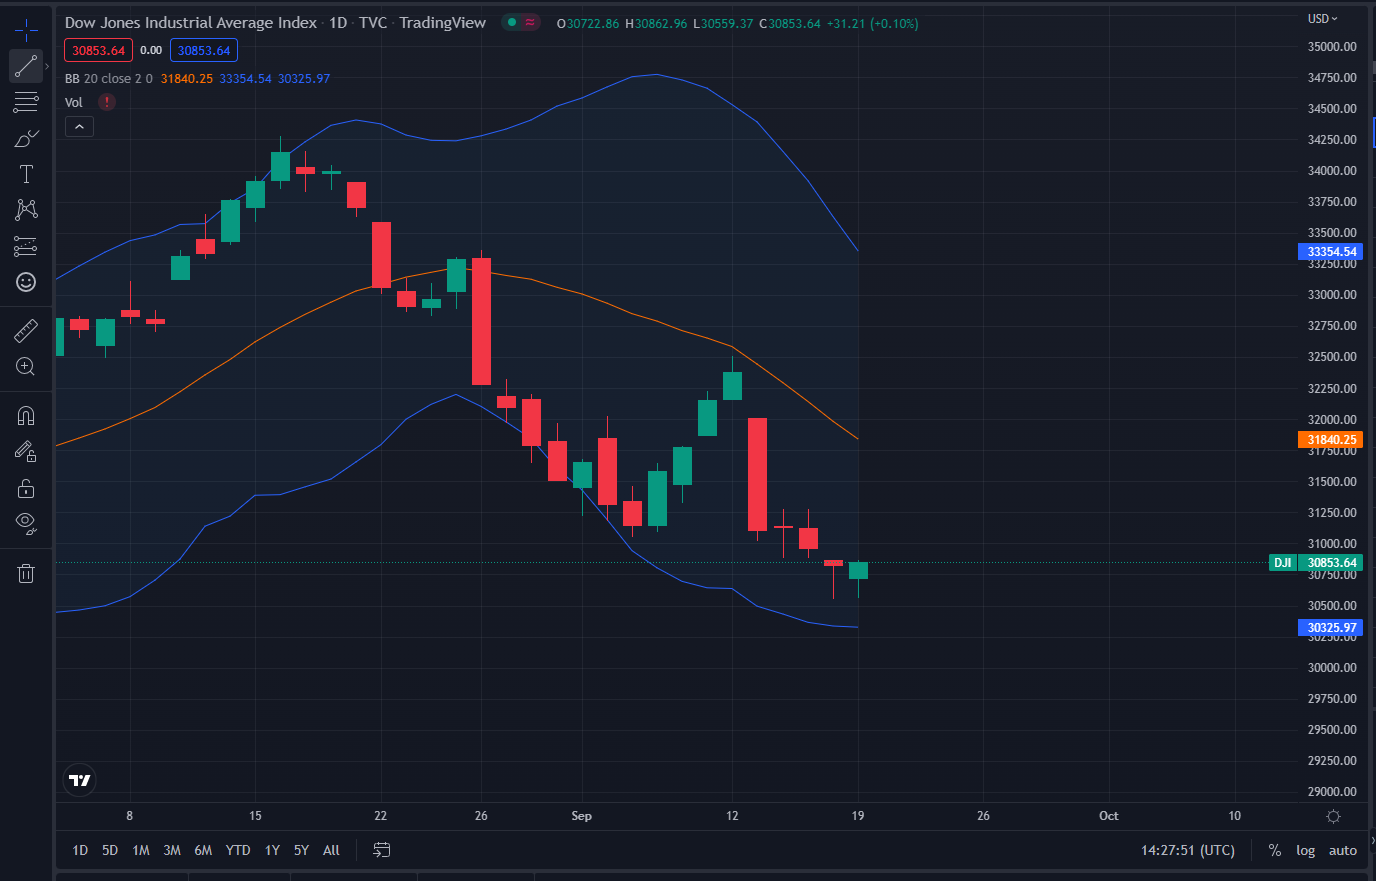1376x881 pixels.
Task: Select the ruler measure tool
Action: (26, 331)
